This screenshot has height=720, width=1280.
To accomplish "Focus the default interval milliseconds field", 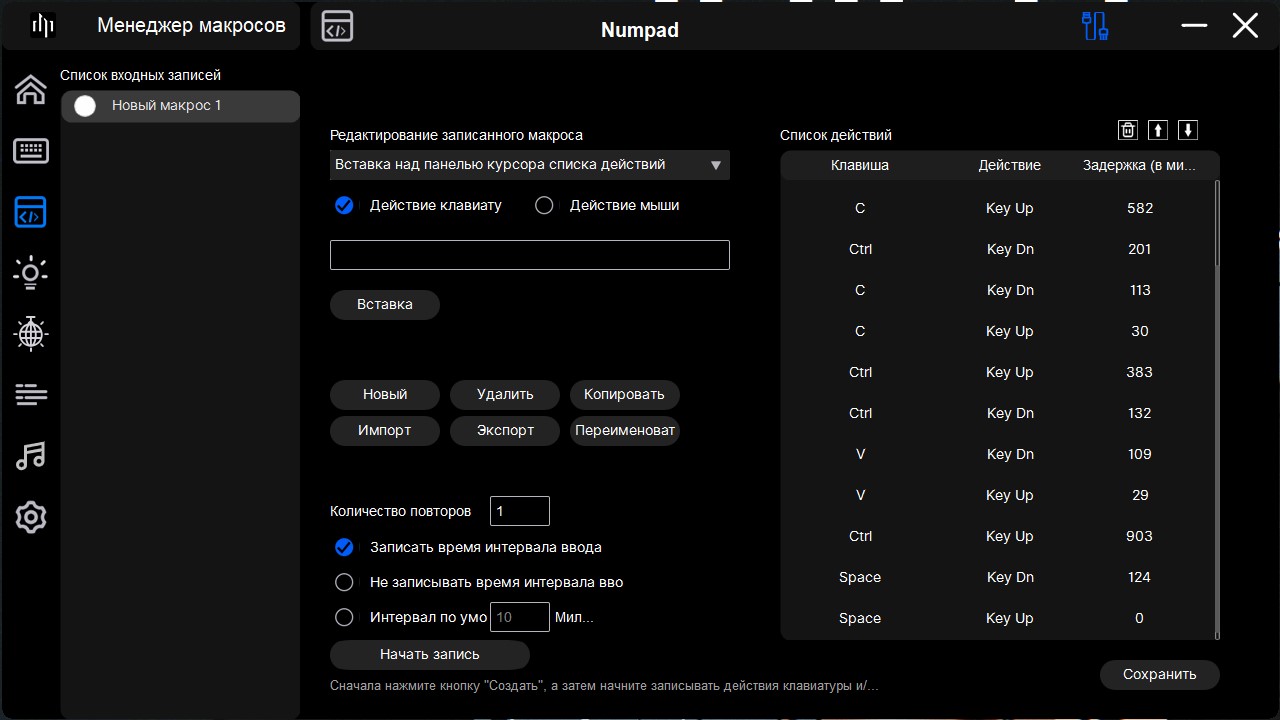I will click(x=520, y=617).
